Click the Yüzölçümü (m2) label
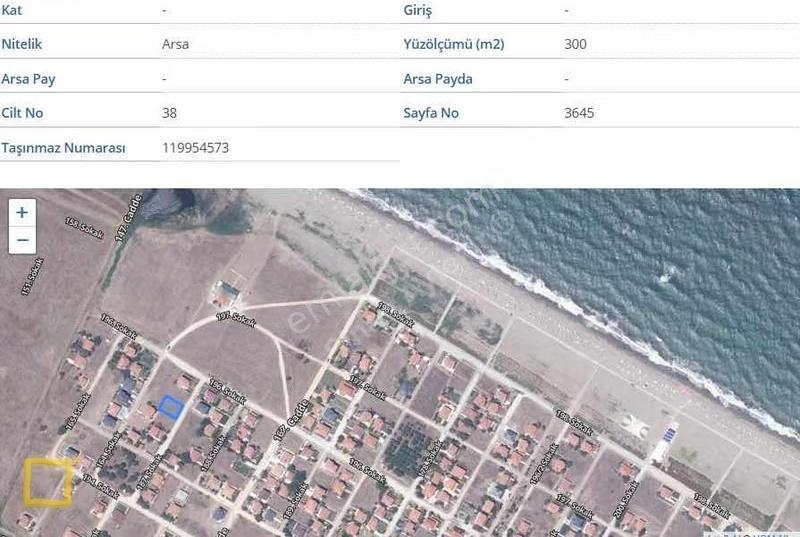 click(454, 44)
